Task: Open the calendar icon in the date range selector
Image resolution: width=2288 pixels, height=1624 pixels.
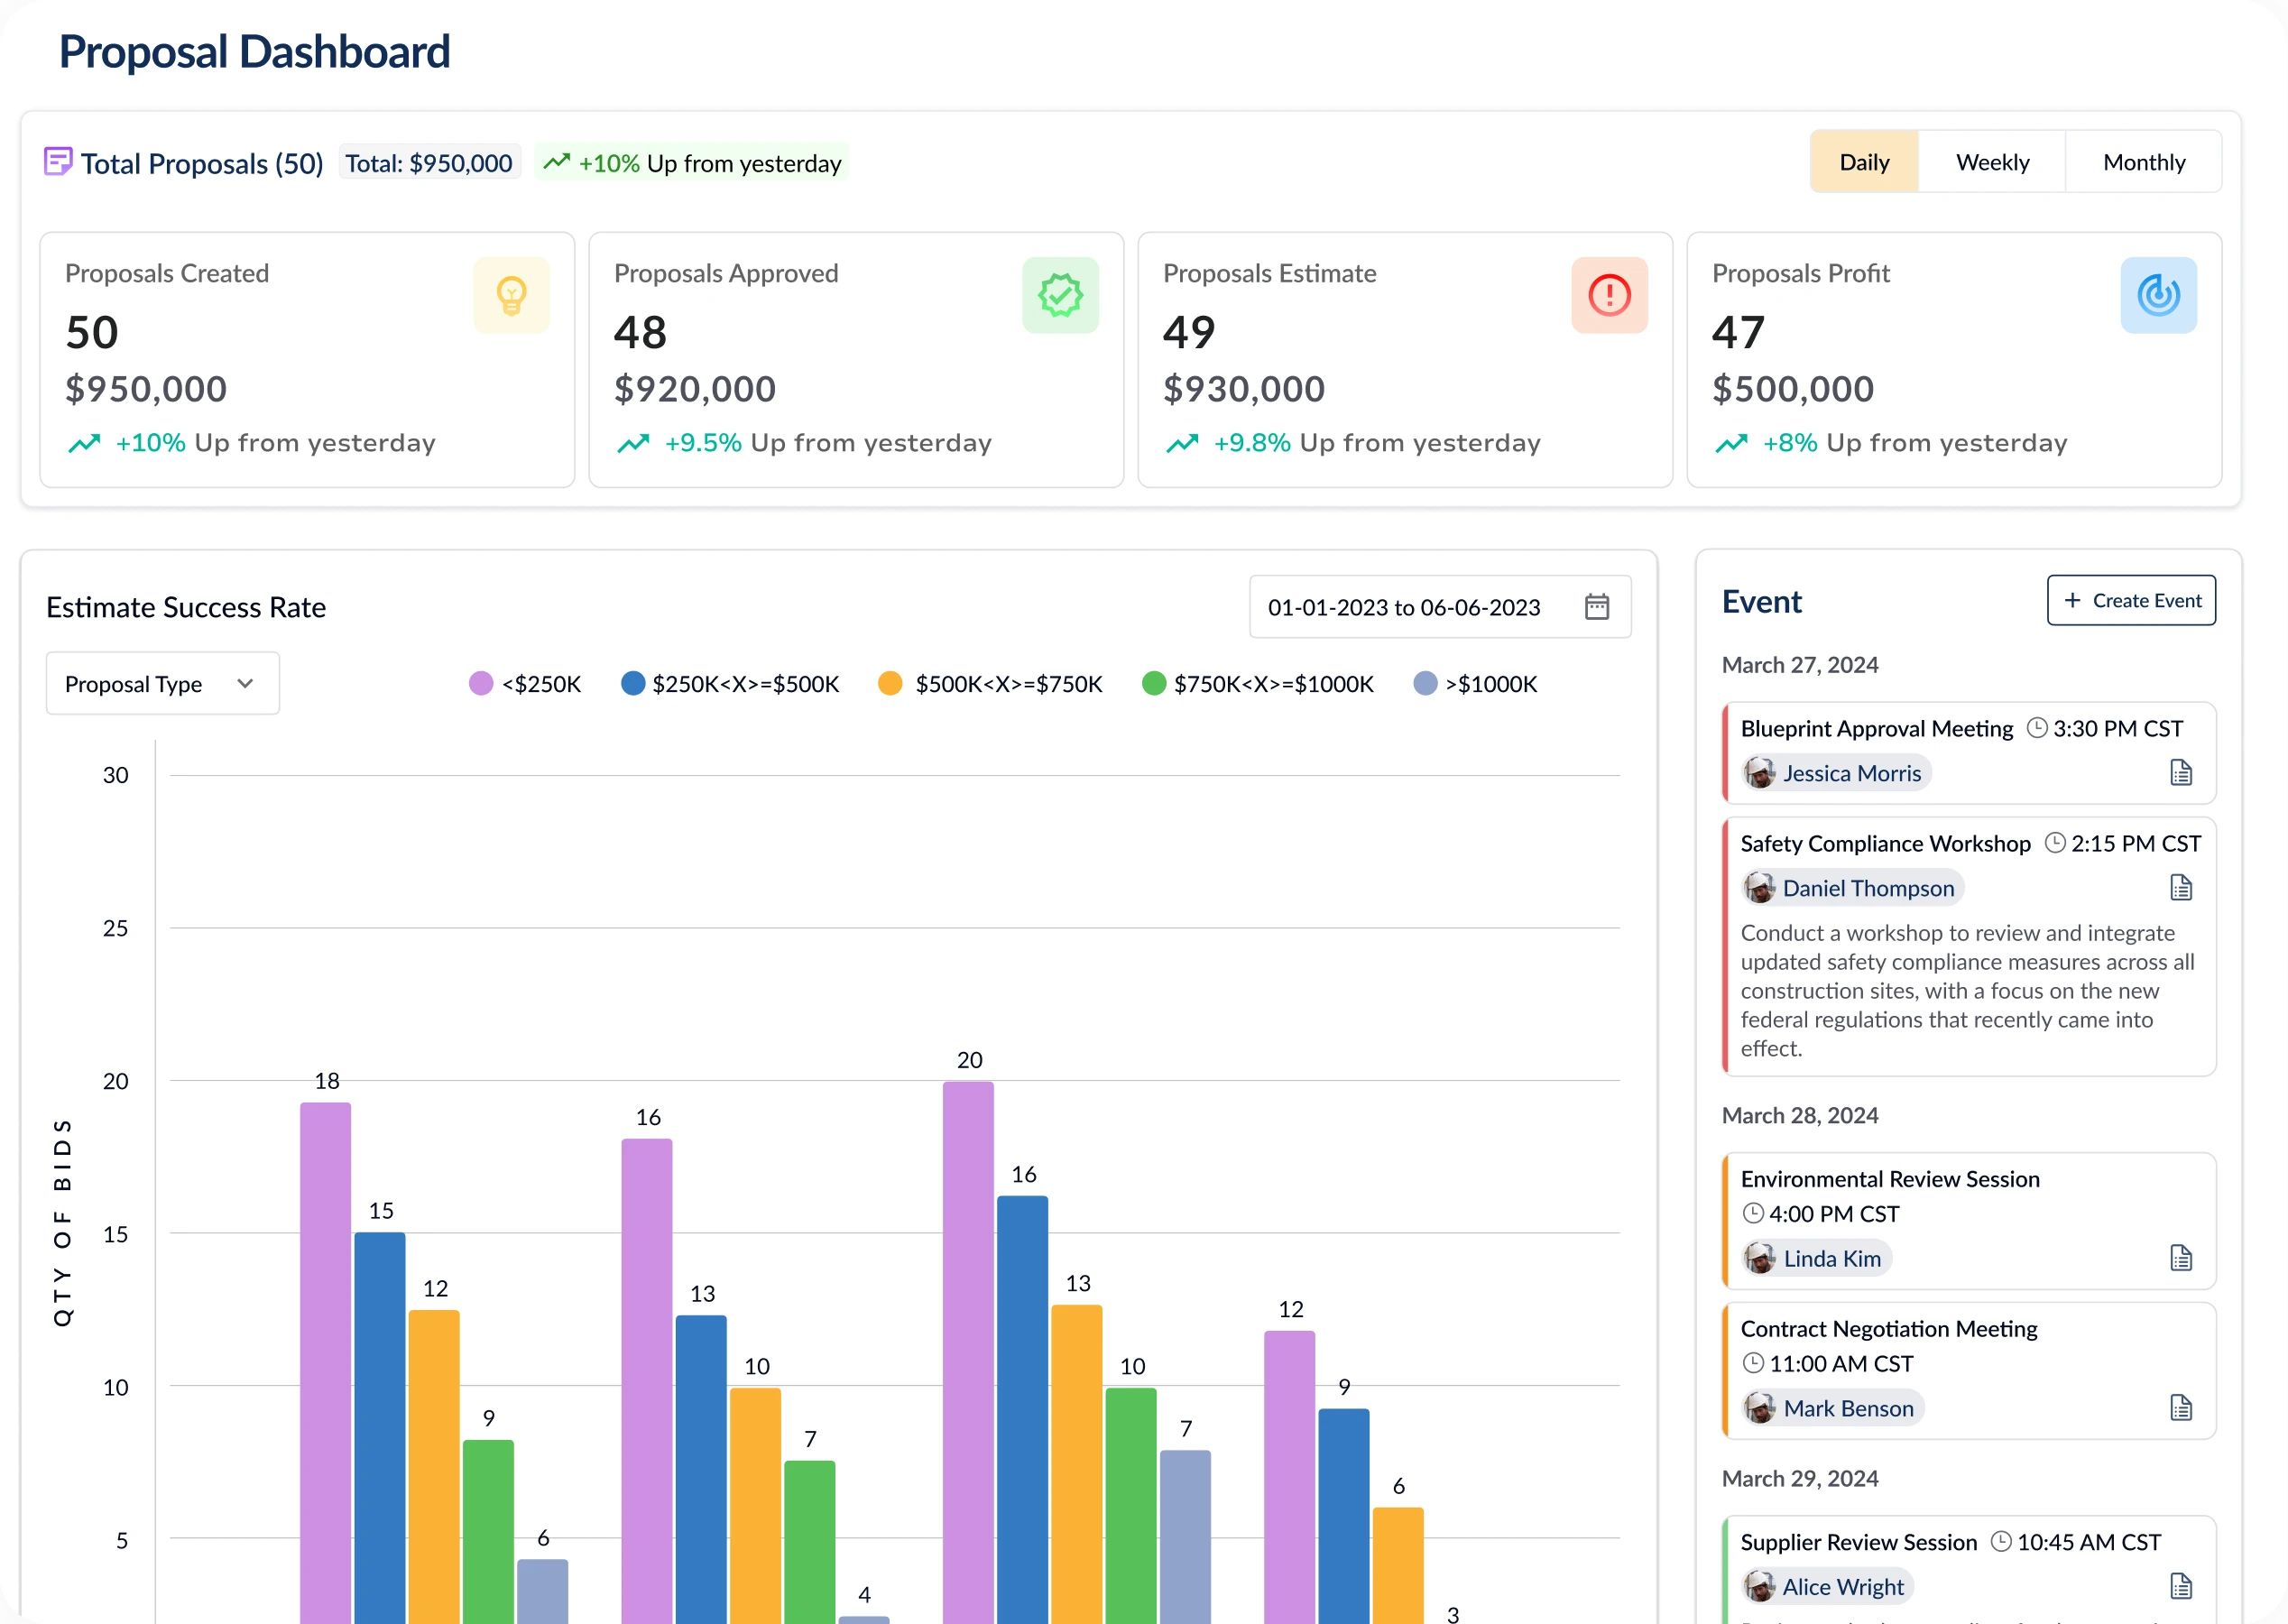Action: pos(1597,606)
